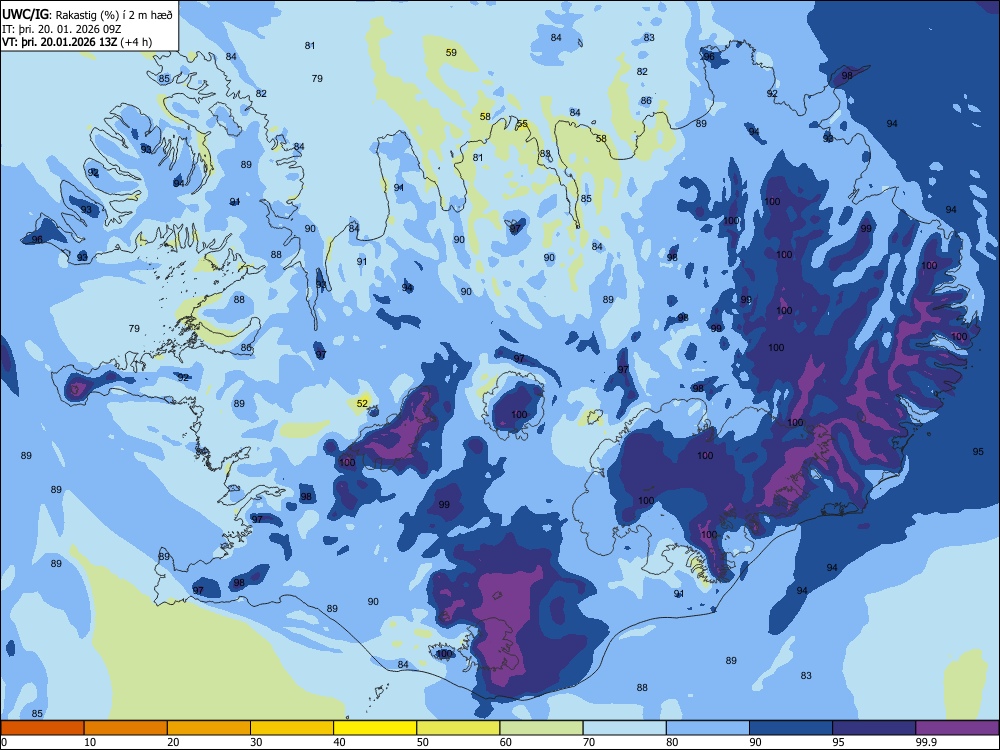Click the pale blue 70–80 legend swatch

[x=624, y=728]
